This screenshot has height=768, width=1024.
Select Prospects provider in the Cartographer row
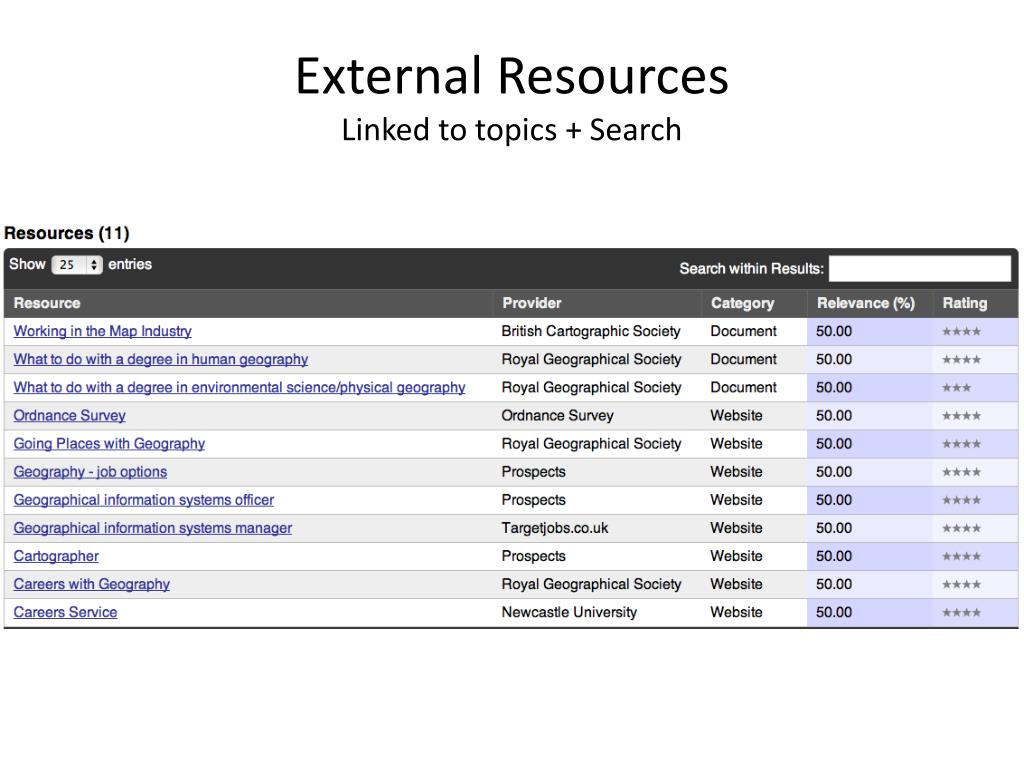point(534,556)
